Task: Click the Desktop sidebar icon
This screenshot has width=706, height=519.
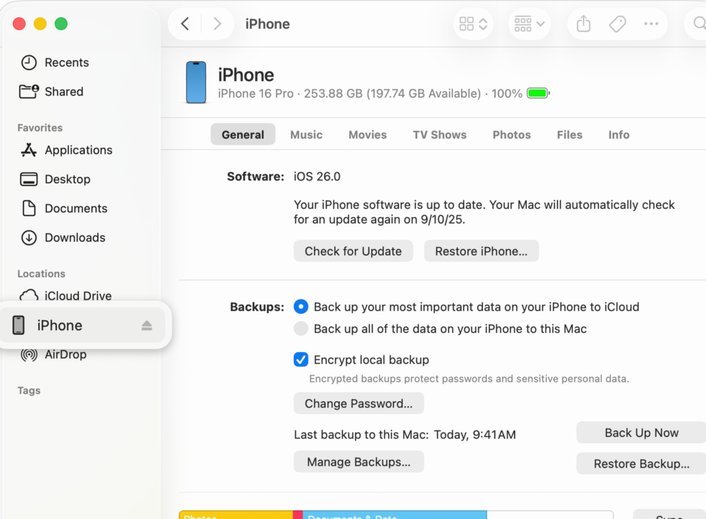Action: pyautogui.click(x=29, y=179)
